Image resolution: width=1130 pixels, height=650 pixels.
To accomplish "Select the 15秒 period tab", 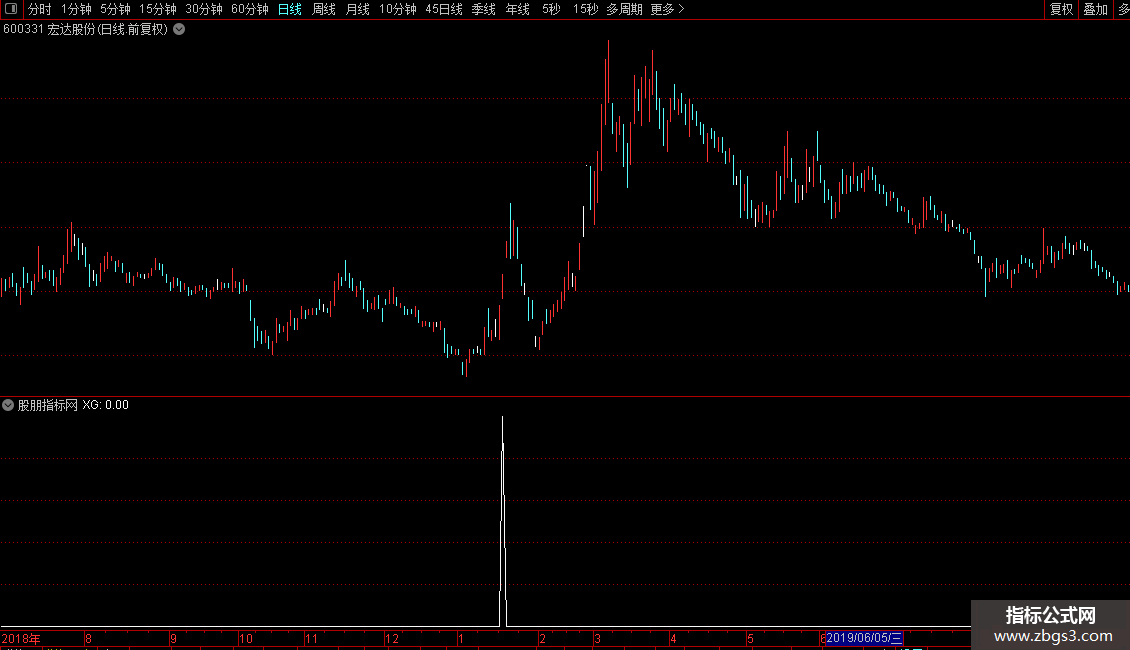I will 585,9.
